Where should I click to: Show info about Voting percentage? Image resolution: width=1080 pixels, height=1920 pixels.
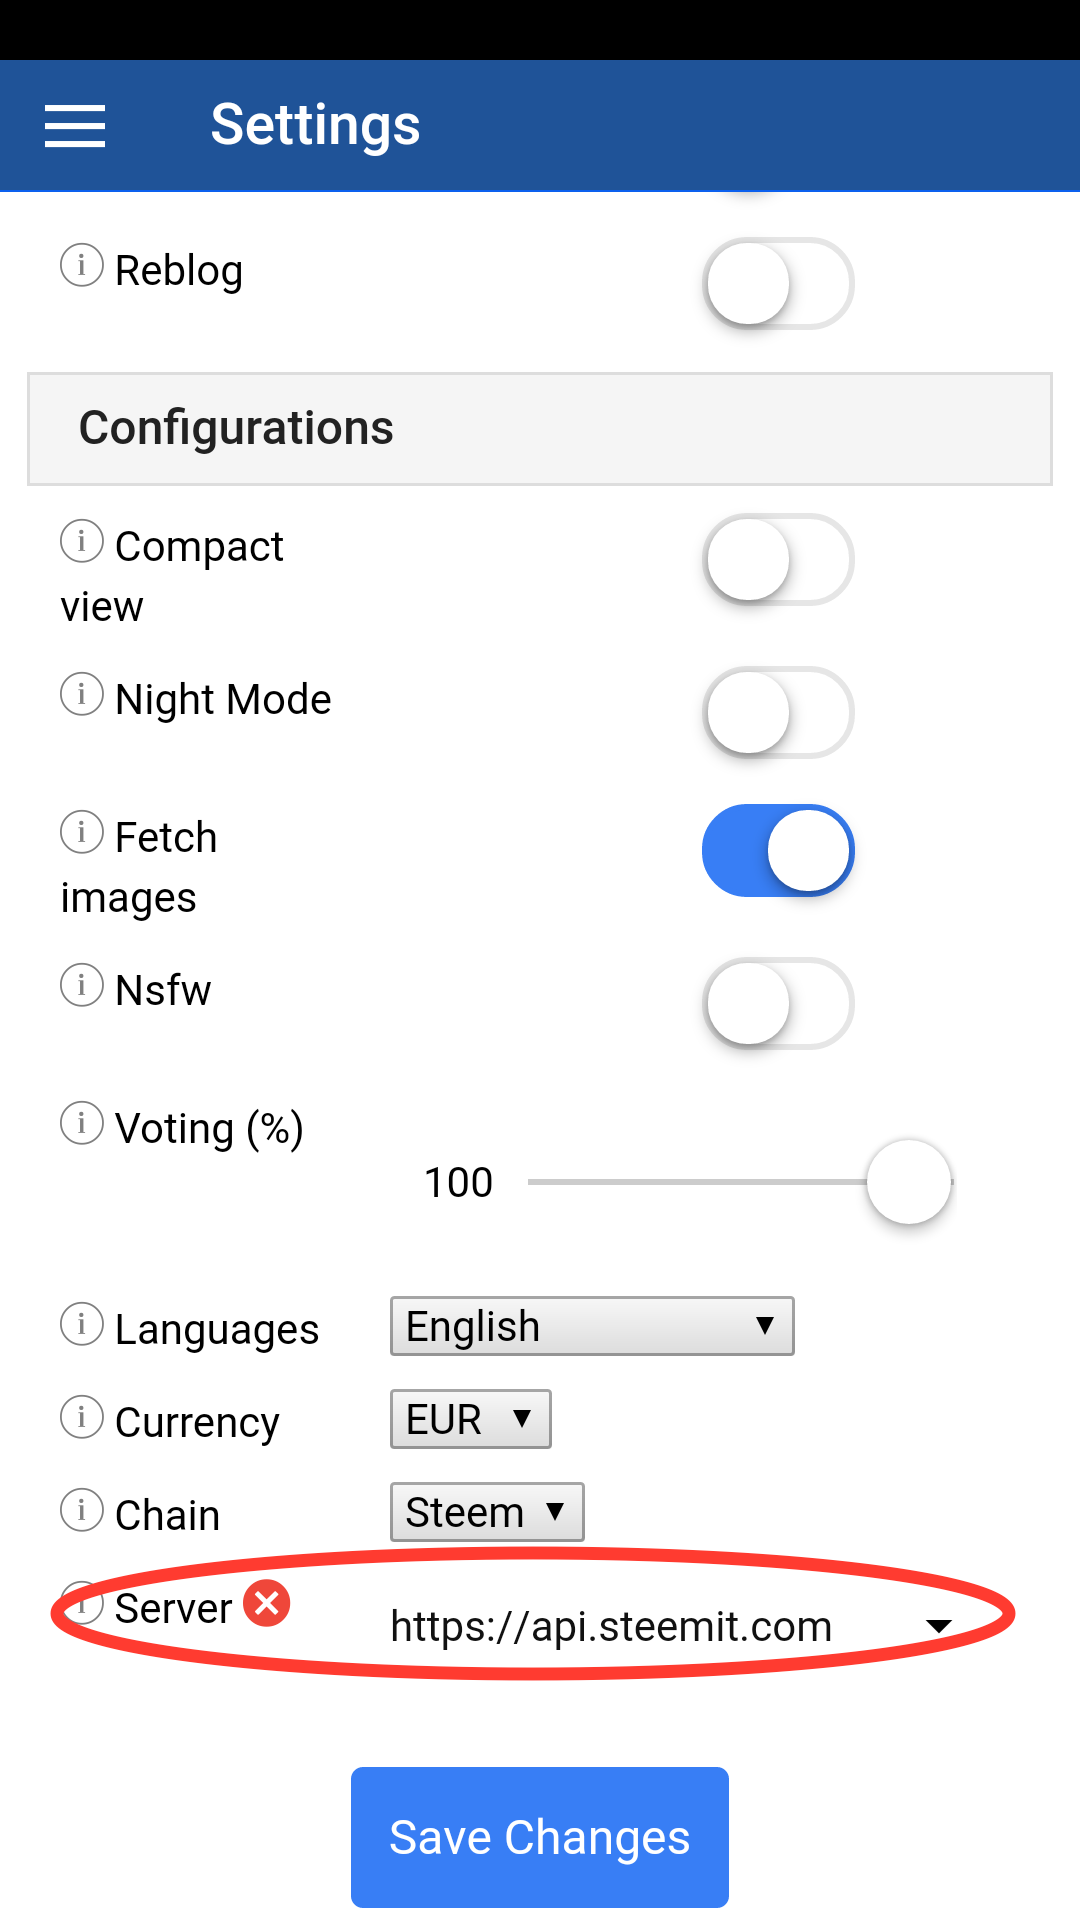coord(82,1123)
